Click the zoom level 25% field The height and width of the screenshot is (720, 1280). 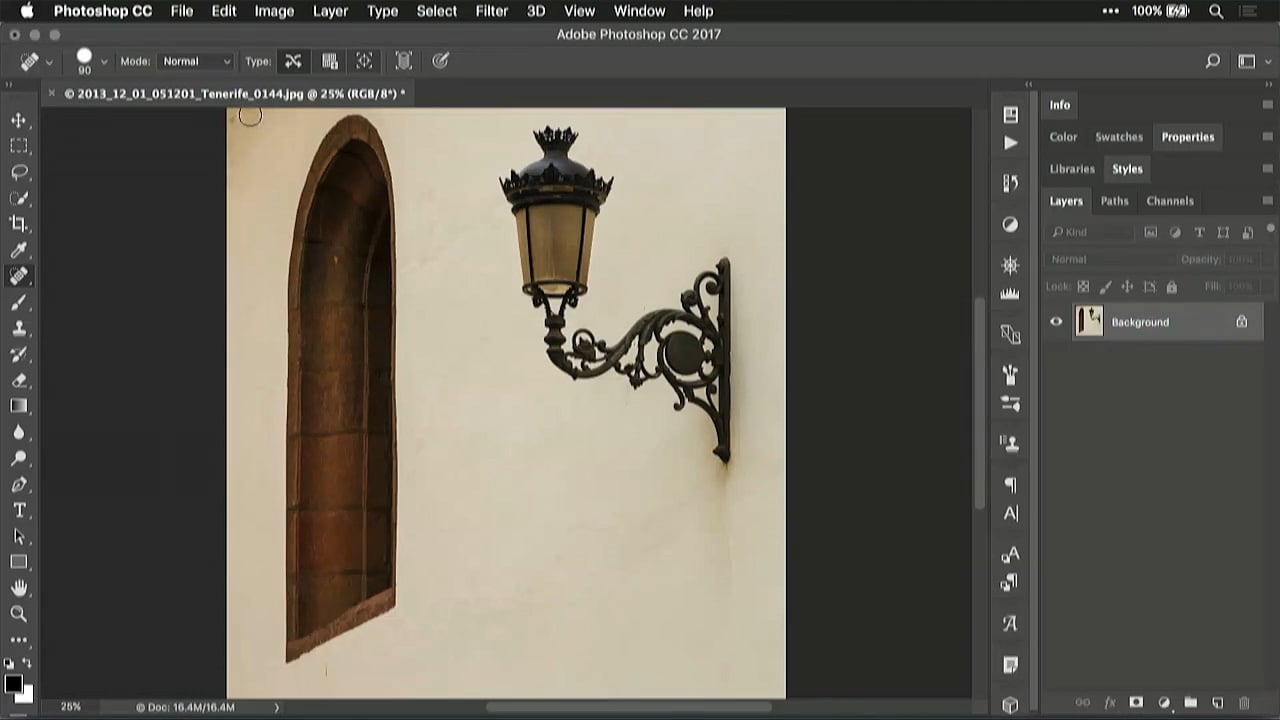(x=70, y=707)
